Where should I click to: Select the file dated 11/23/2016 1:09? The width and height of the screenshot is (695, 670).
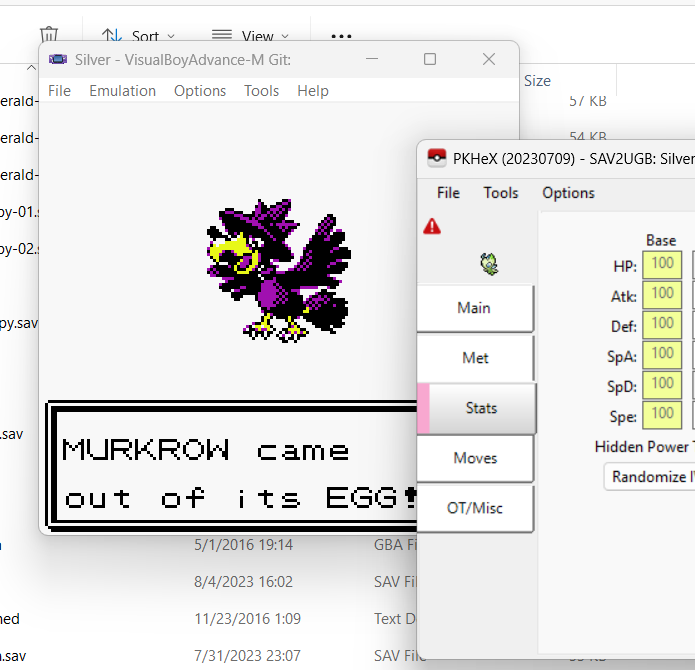(247, 619)
